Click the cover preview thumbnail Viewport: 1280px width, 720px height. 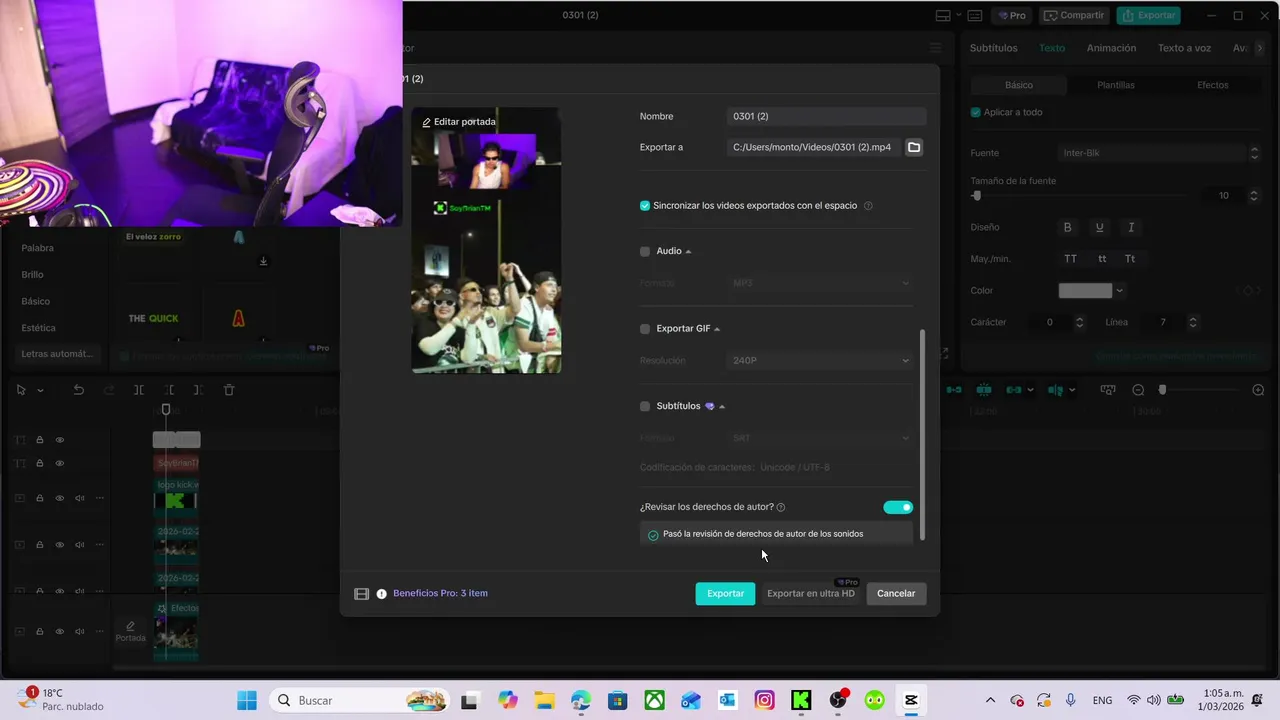pyautogui.click(x=486, y=240)
